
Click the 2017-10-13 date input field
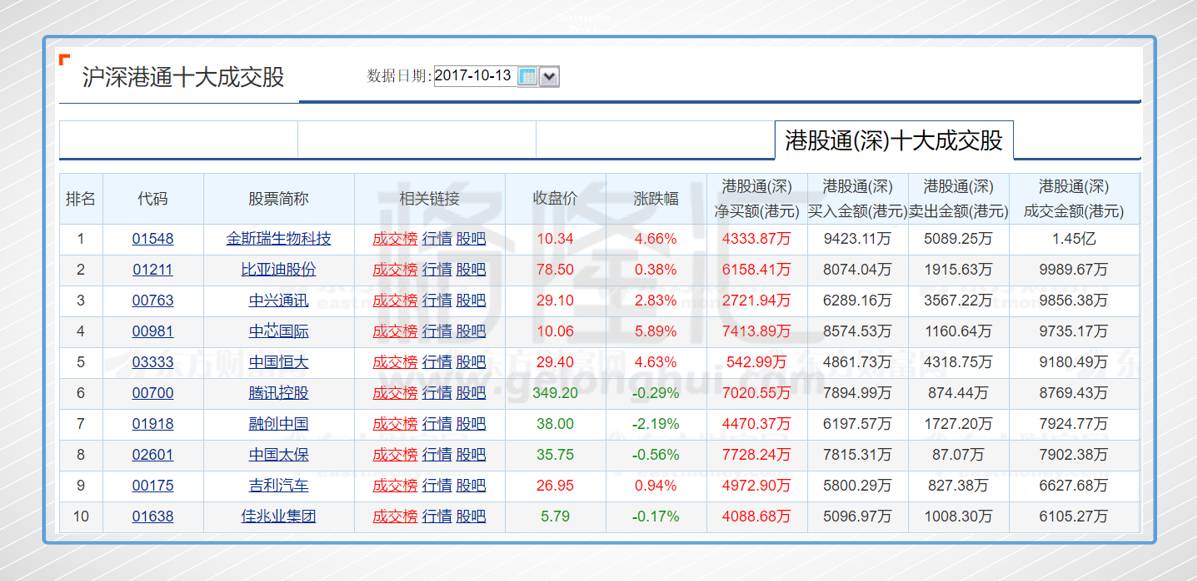click(x=473, y=76)
